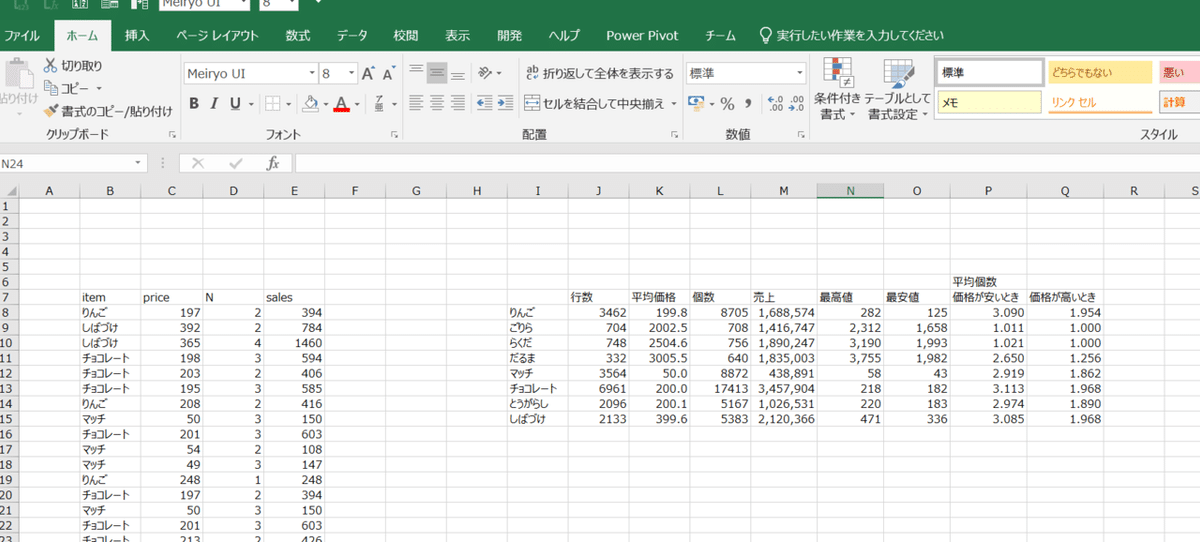Increase the cell indent
The height and width of the screenshot is (542, 1200).
[506, 103]
